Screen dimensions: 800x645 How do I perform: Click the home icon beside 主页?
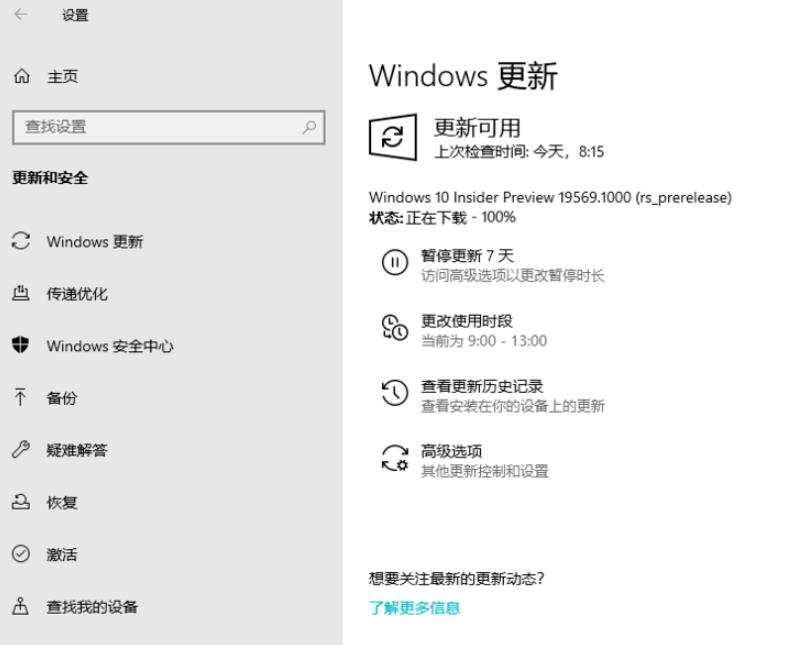point(21,77)
